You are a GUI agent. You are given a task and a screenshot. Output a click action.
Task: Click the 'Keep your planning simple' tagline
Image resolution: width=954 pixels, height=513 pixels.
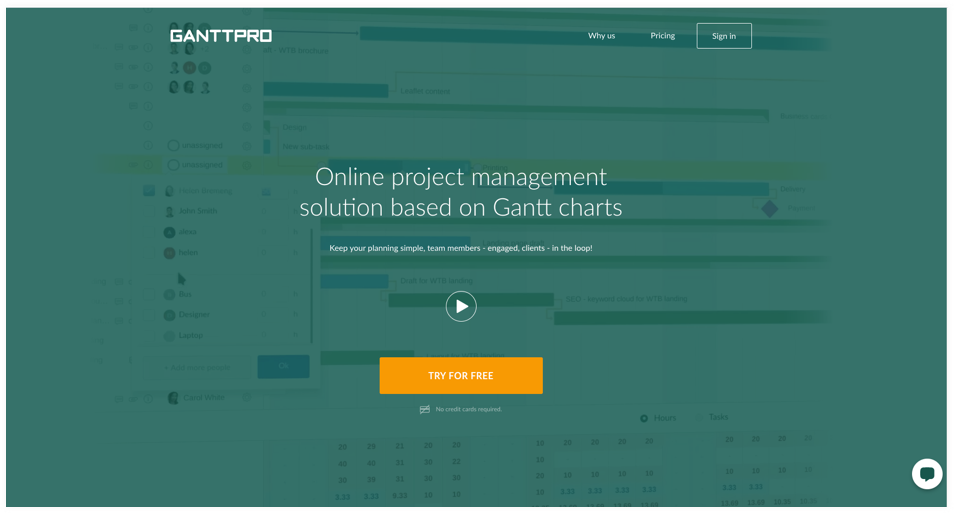click(461, 248)
